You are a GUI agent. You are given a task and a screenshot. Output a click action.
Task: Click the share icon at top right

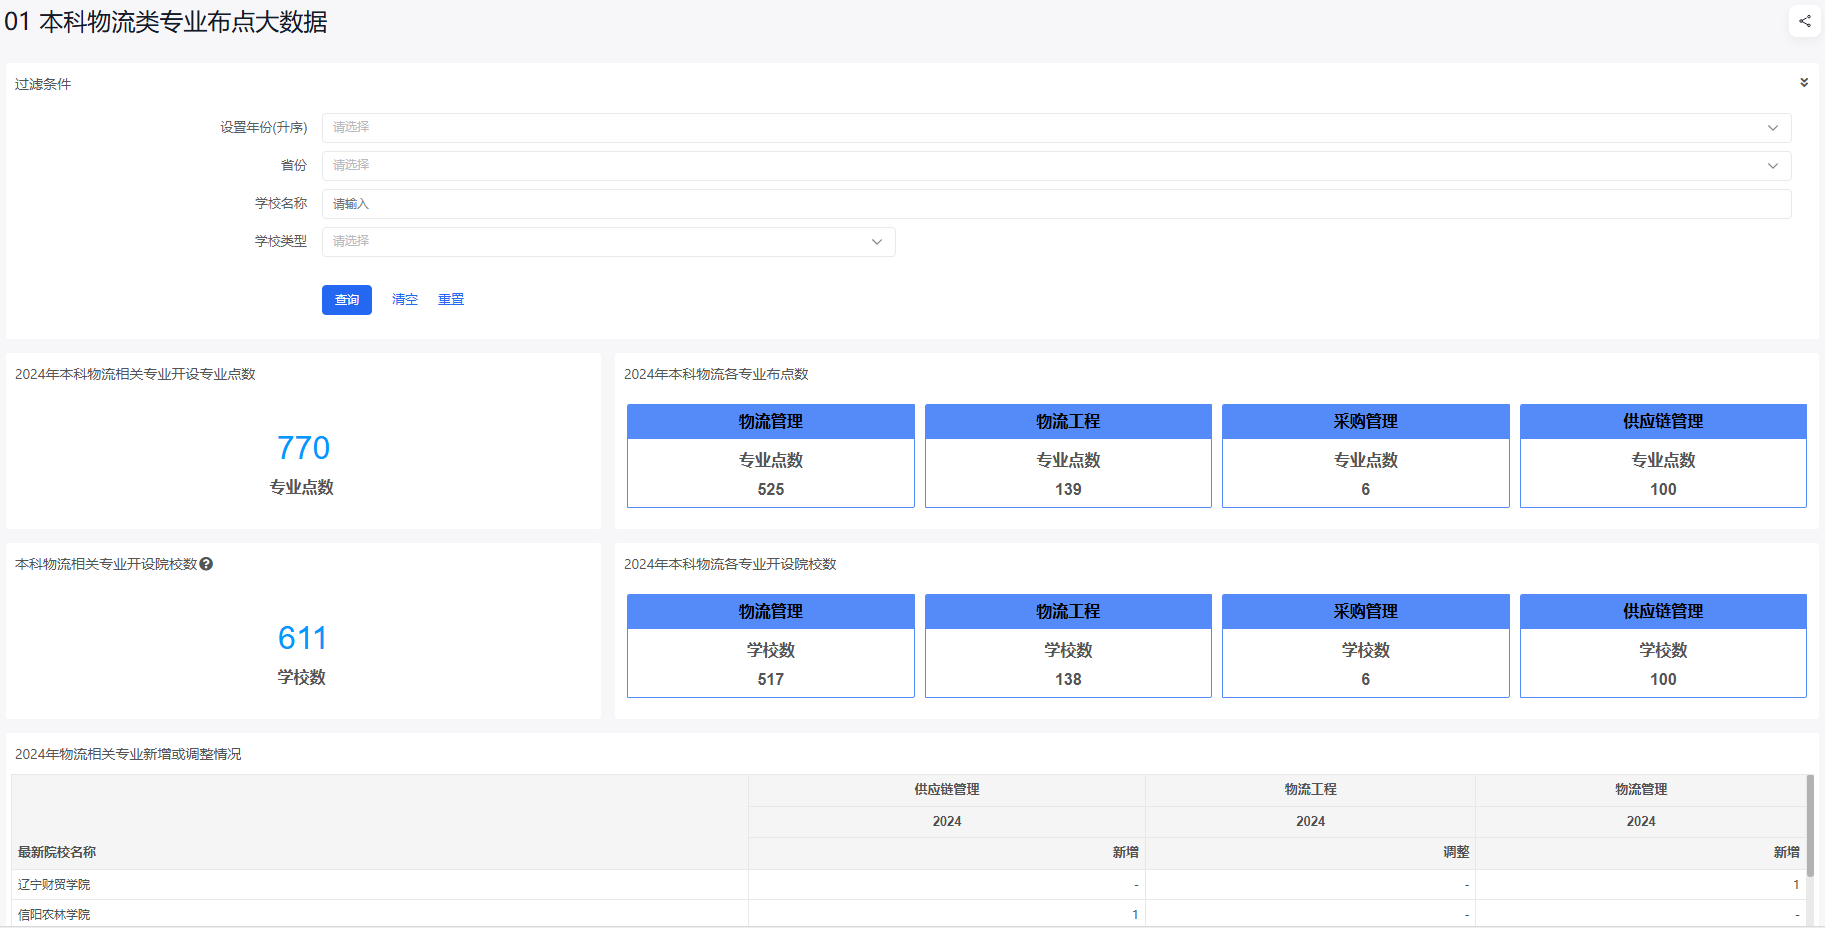[1804, 21]
